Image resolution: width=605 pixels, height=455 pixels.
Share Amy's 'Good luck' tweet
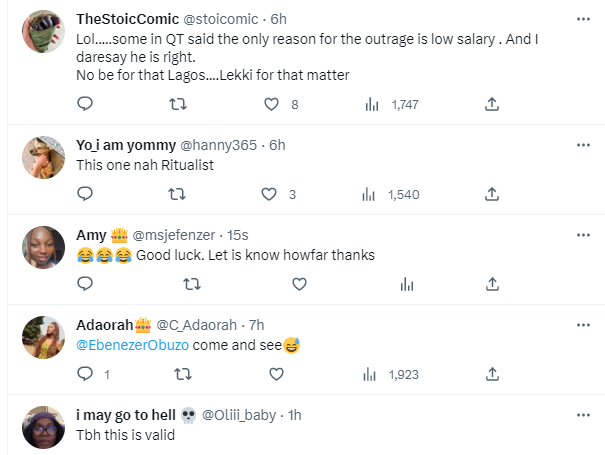click(x=492, y=284)
